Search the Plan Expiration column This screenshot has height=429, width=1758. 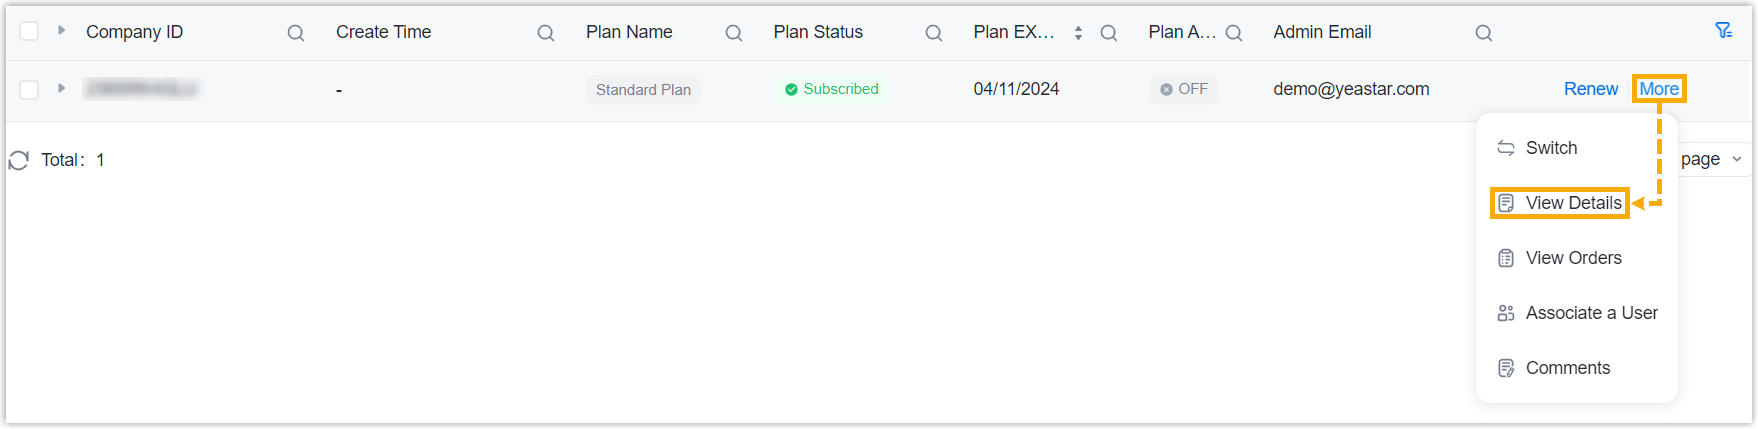click(1109, 33)
